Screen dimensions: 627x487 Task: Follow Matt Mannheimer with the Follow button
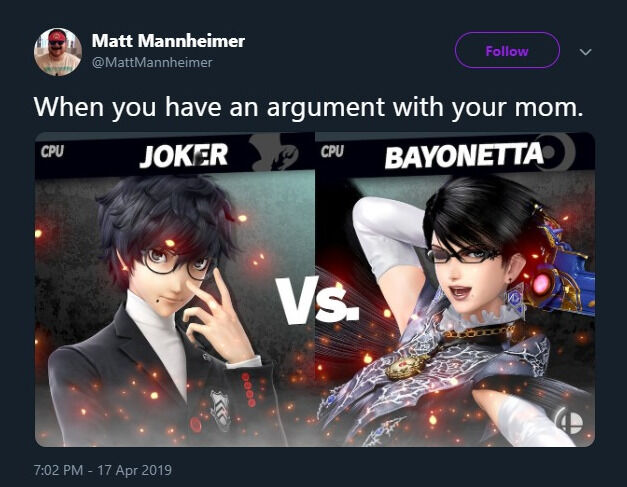(507, 50)
